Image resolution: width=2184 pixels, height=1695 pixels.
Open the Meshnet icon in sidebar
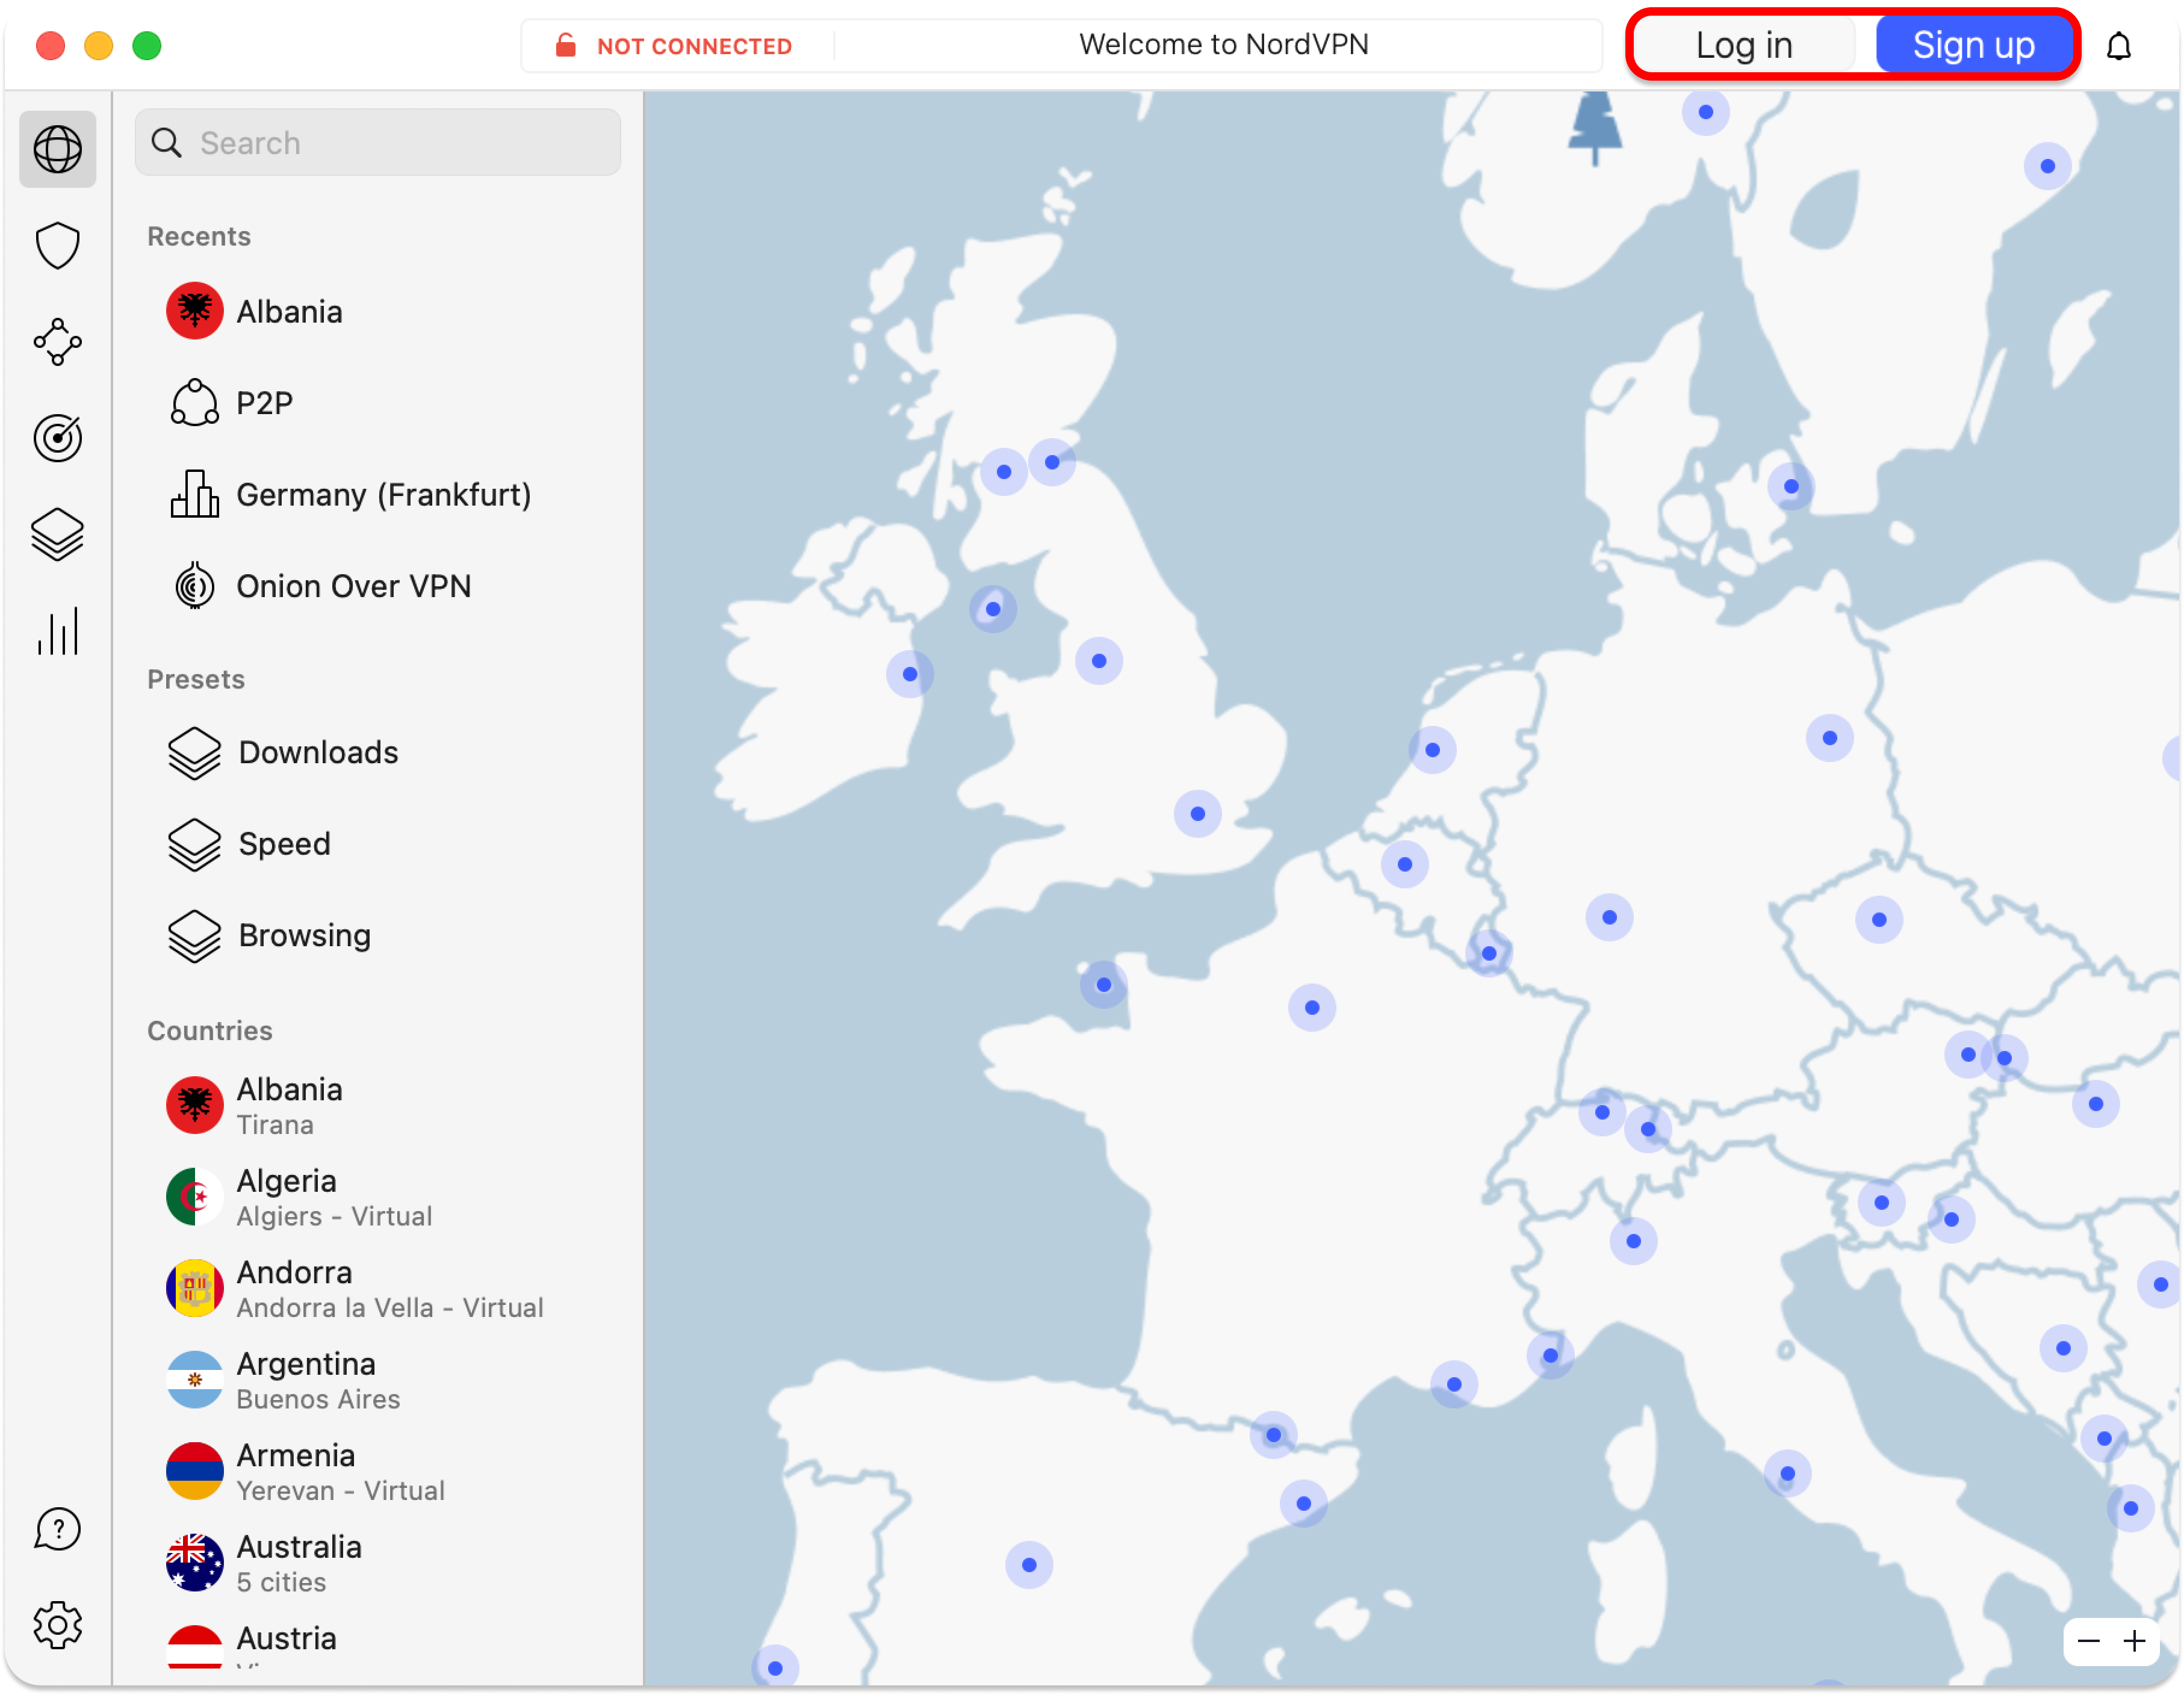[58, 342]
